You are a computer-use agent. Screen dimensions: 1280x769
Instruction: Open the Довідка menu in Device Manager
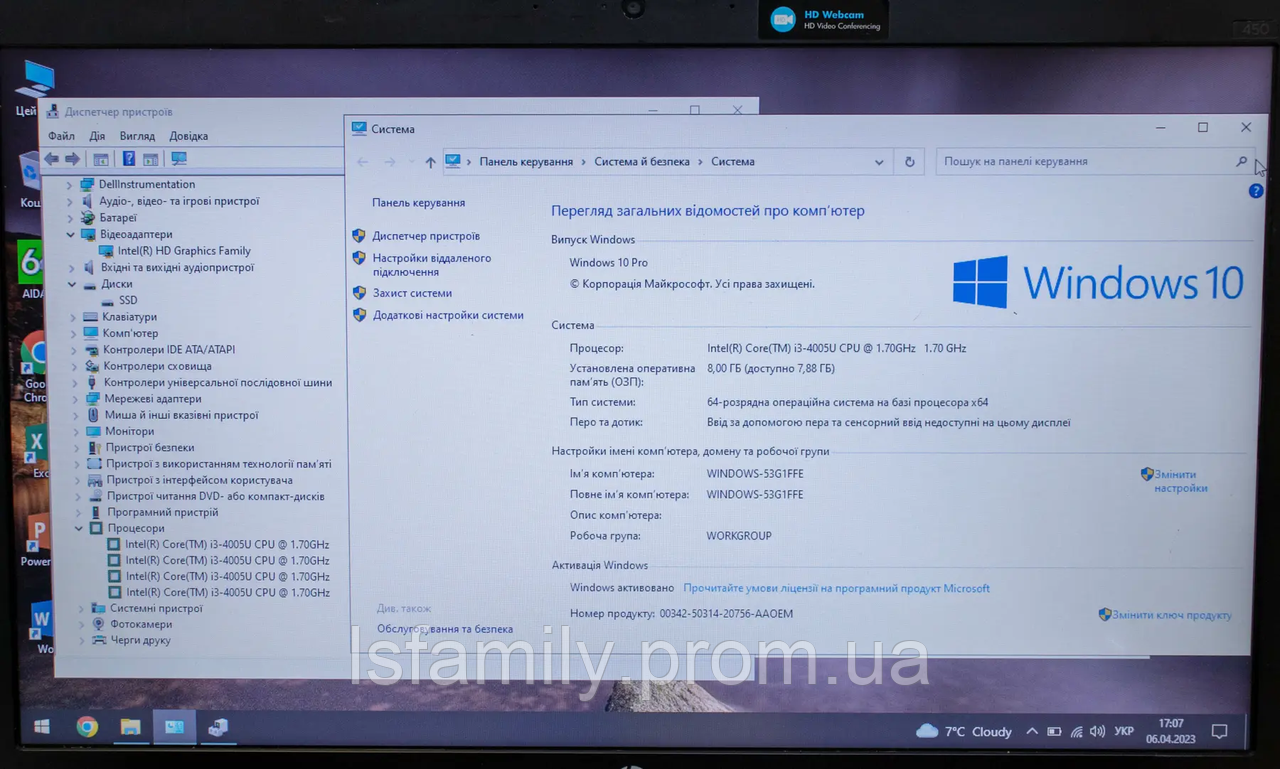click(x=189, y=136)
